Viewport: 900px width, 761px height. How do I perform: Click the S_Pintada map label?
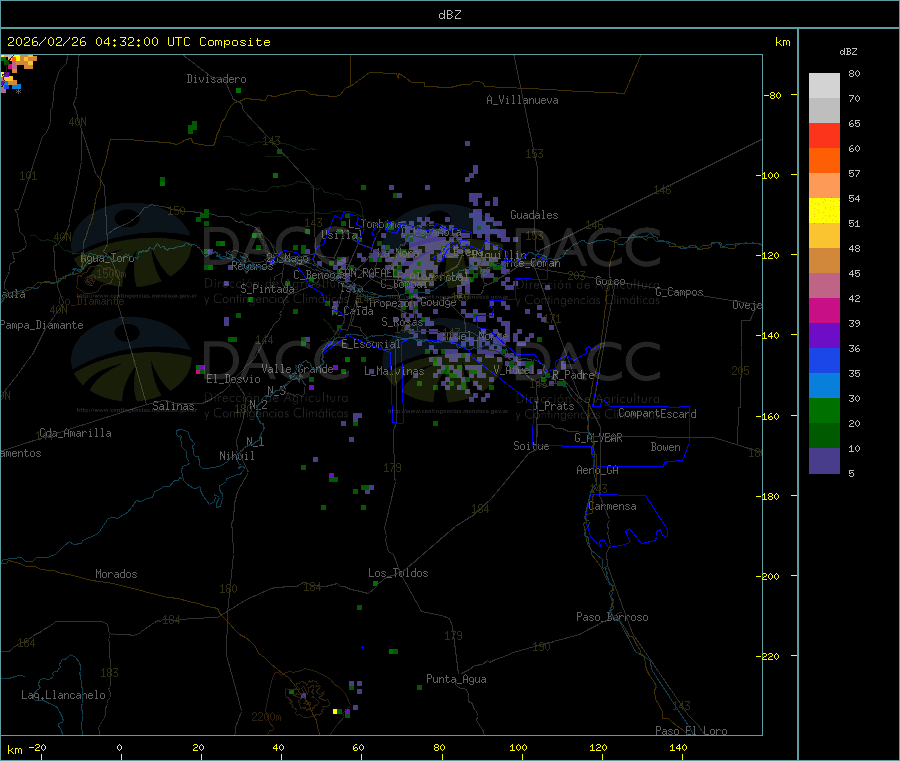267,289
